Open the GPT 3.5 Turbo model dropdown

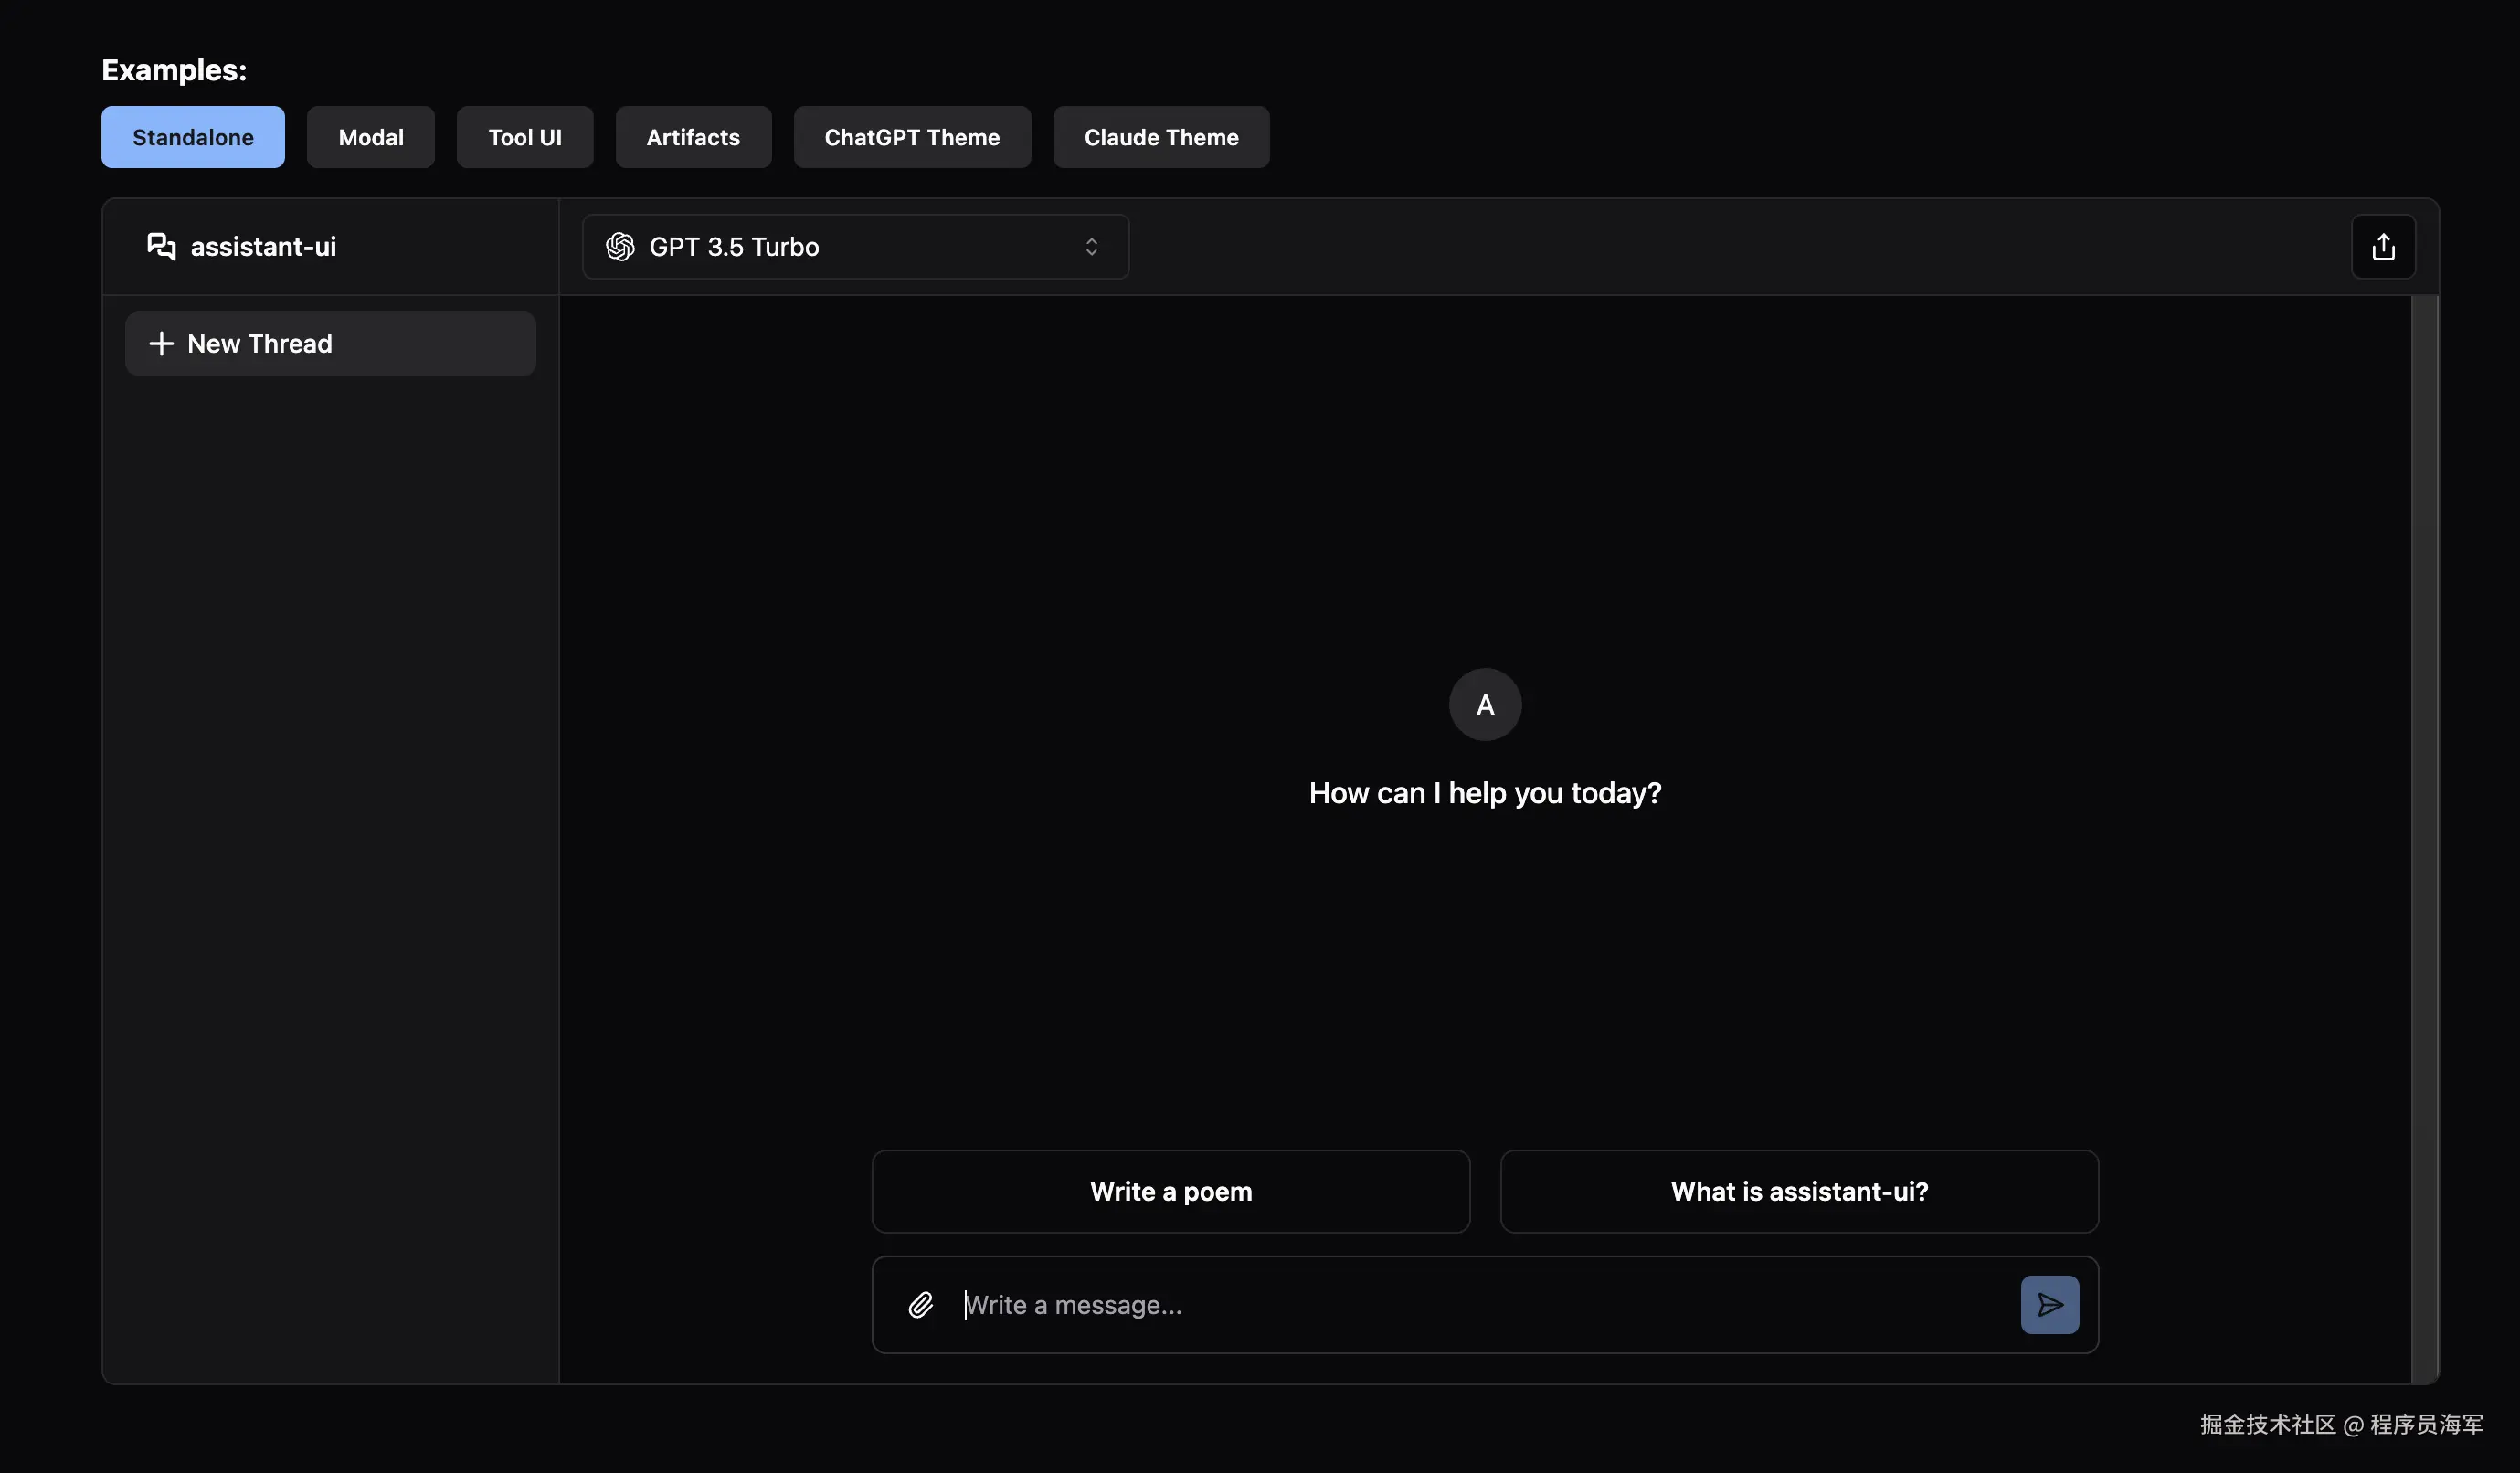[x=854, y=247]
